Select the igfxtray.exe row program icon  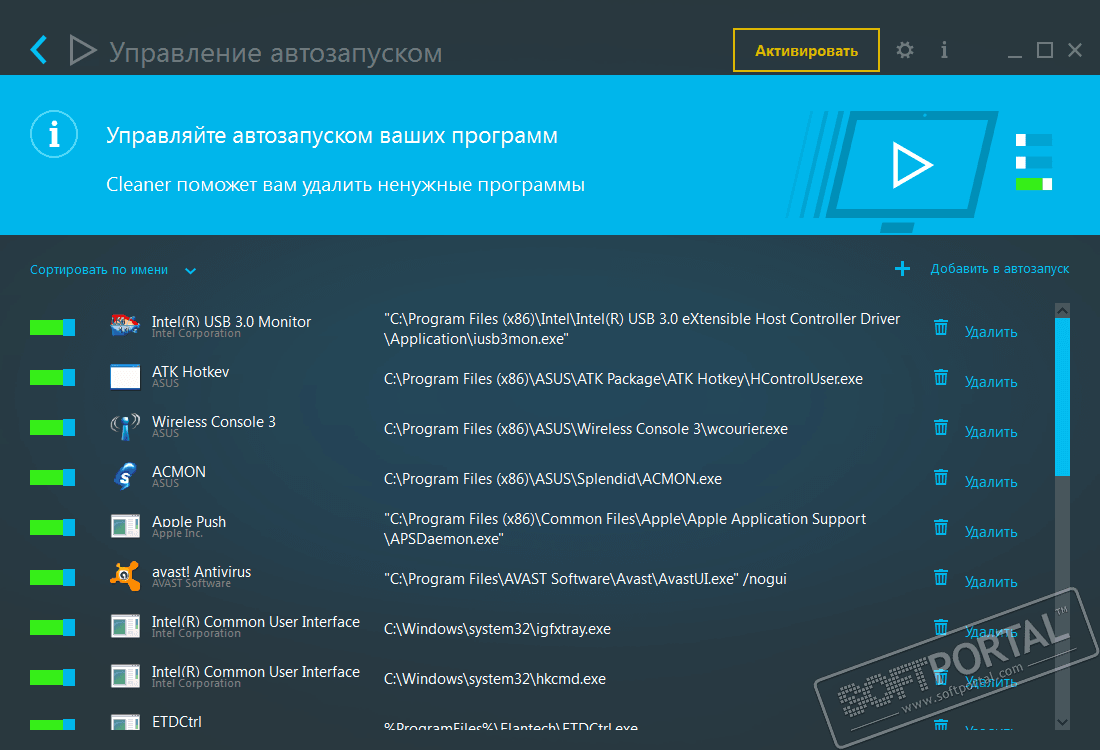pyautogui.click(x=125, y=627)
